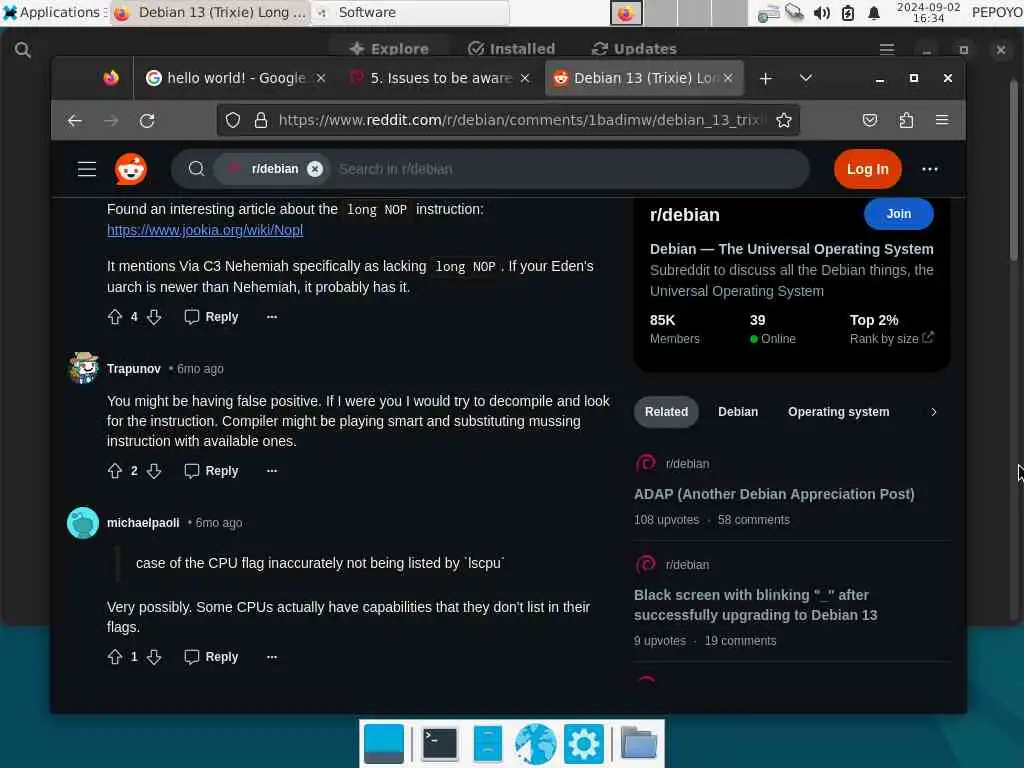This screenshot has width=1024, height=768.
Task: Remove the r/debian search filter
Action: (x=315, y=169)
